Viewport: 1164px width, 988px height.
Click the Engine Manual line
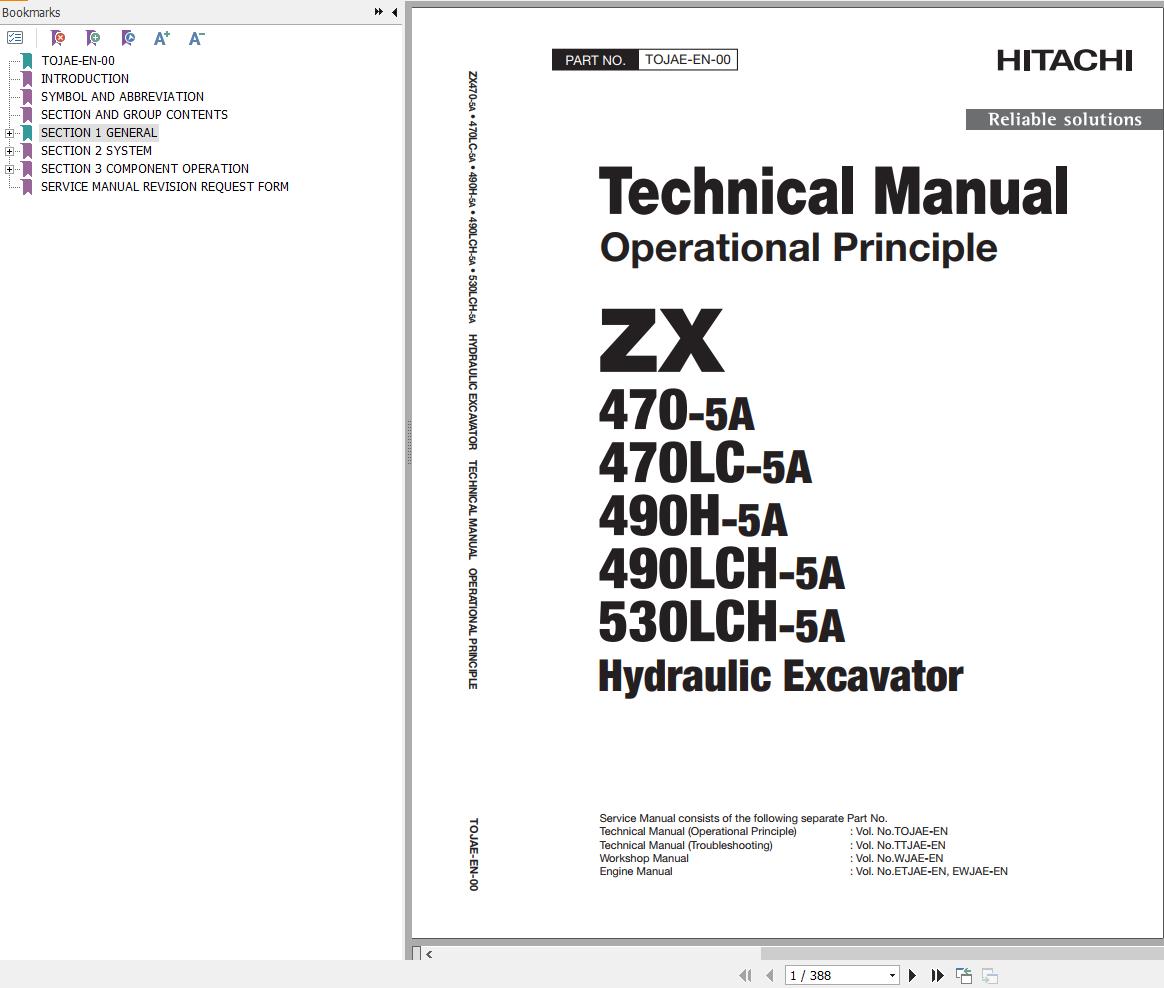804,871
